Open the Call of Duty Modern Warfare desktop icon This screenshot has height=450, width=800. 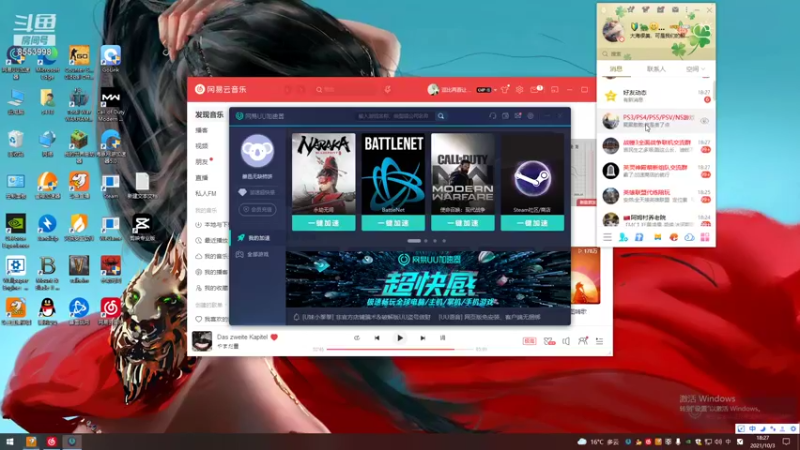[x=111, y=105]
